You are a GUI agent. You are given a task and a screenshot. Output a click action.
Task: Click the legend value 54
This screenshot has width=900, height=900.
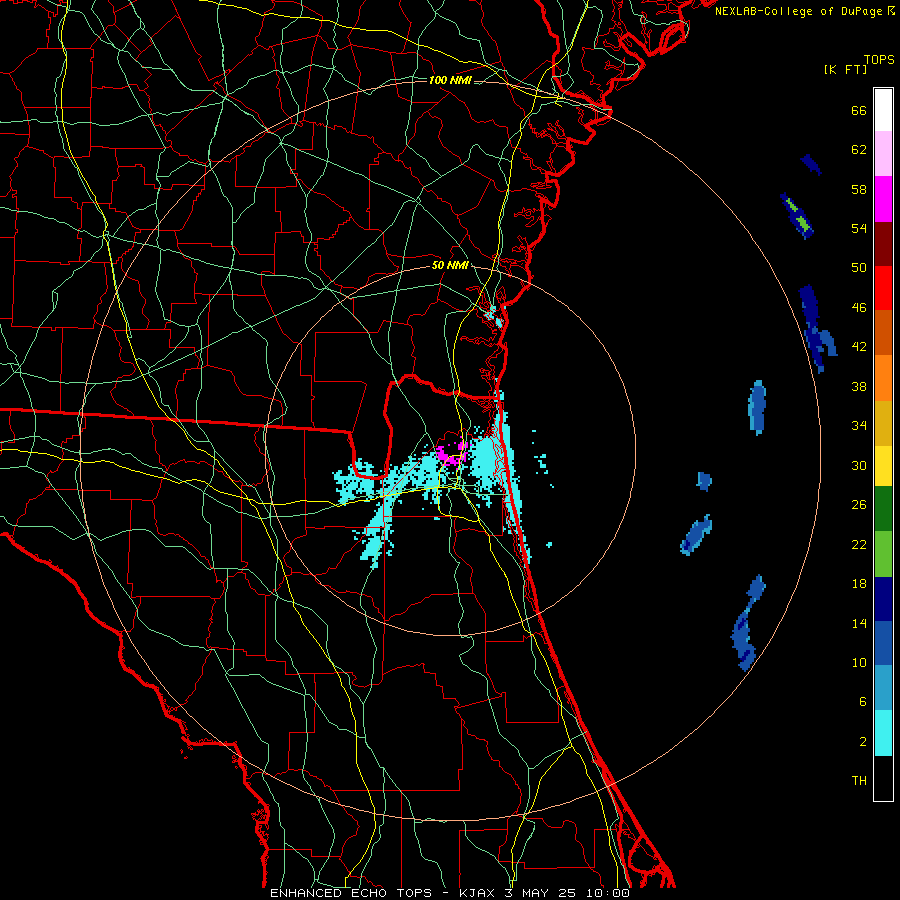coord(859,228)
